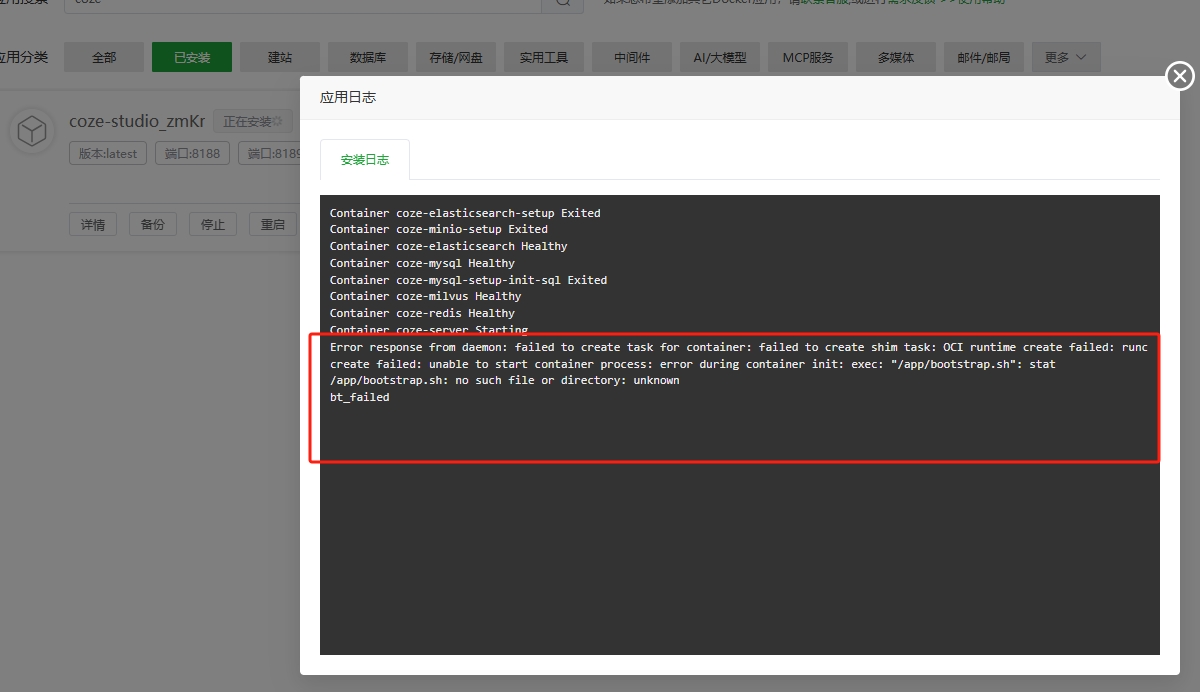
Task: Show 全部 app category
Action: (104, 57)
